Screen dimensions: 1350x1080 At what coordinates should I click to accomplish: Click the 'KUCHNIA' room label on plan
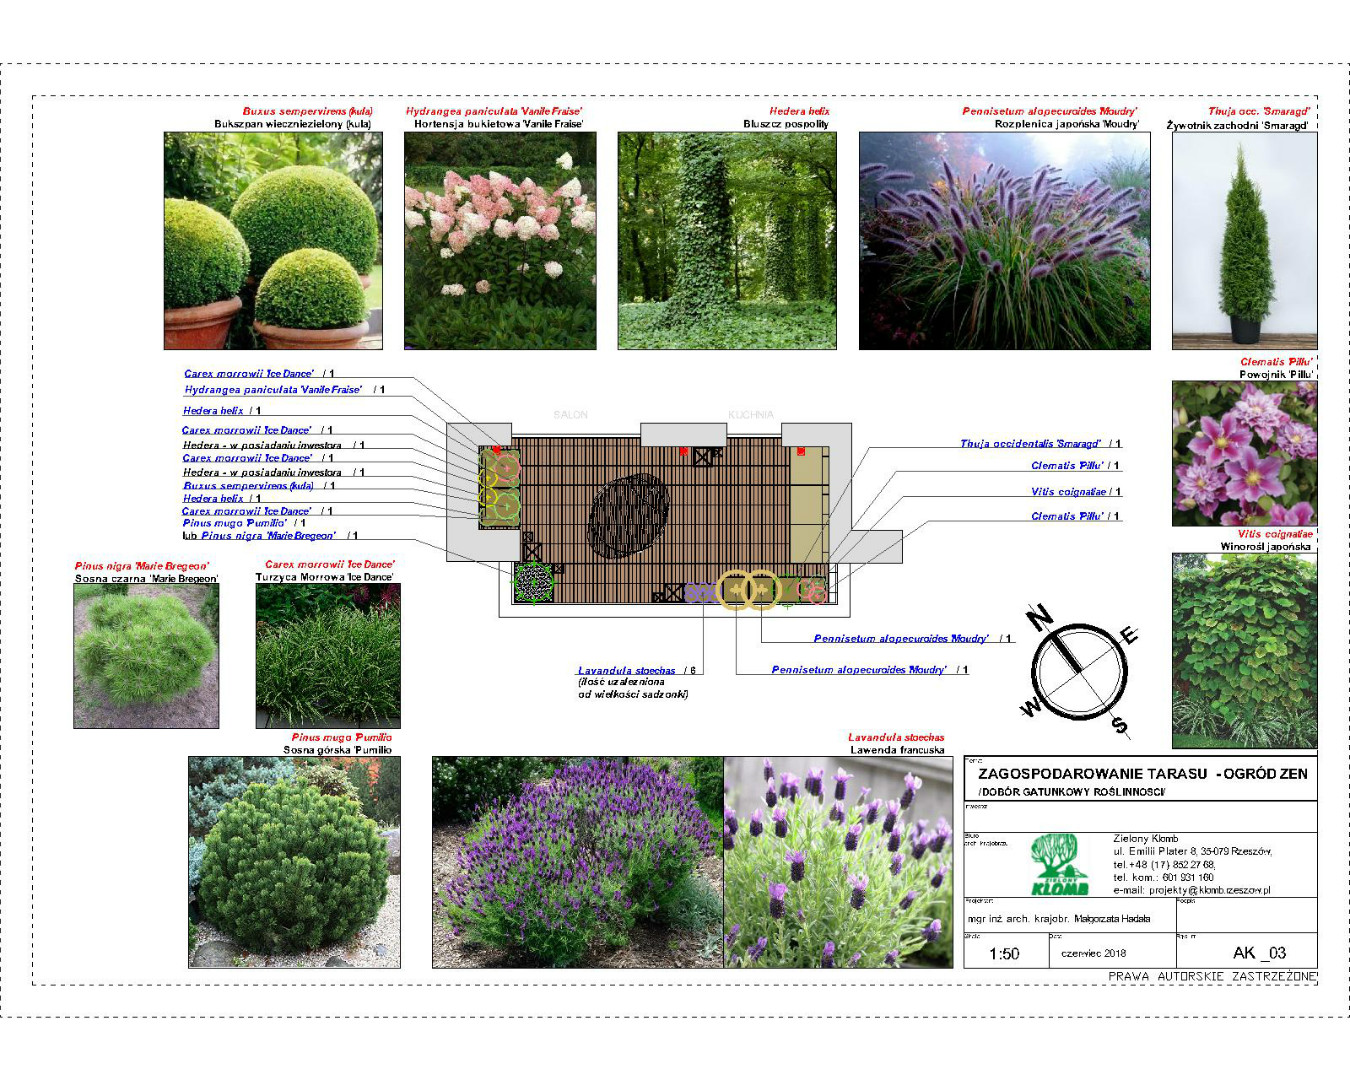pyautogui.click(x=751, y=414)
